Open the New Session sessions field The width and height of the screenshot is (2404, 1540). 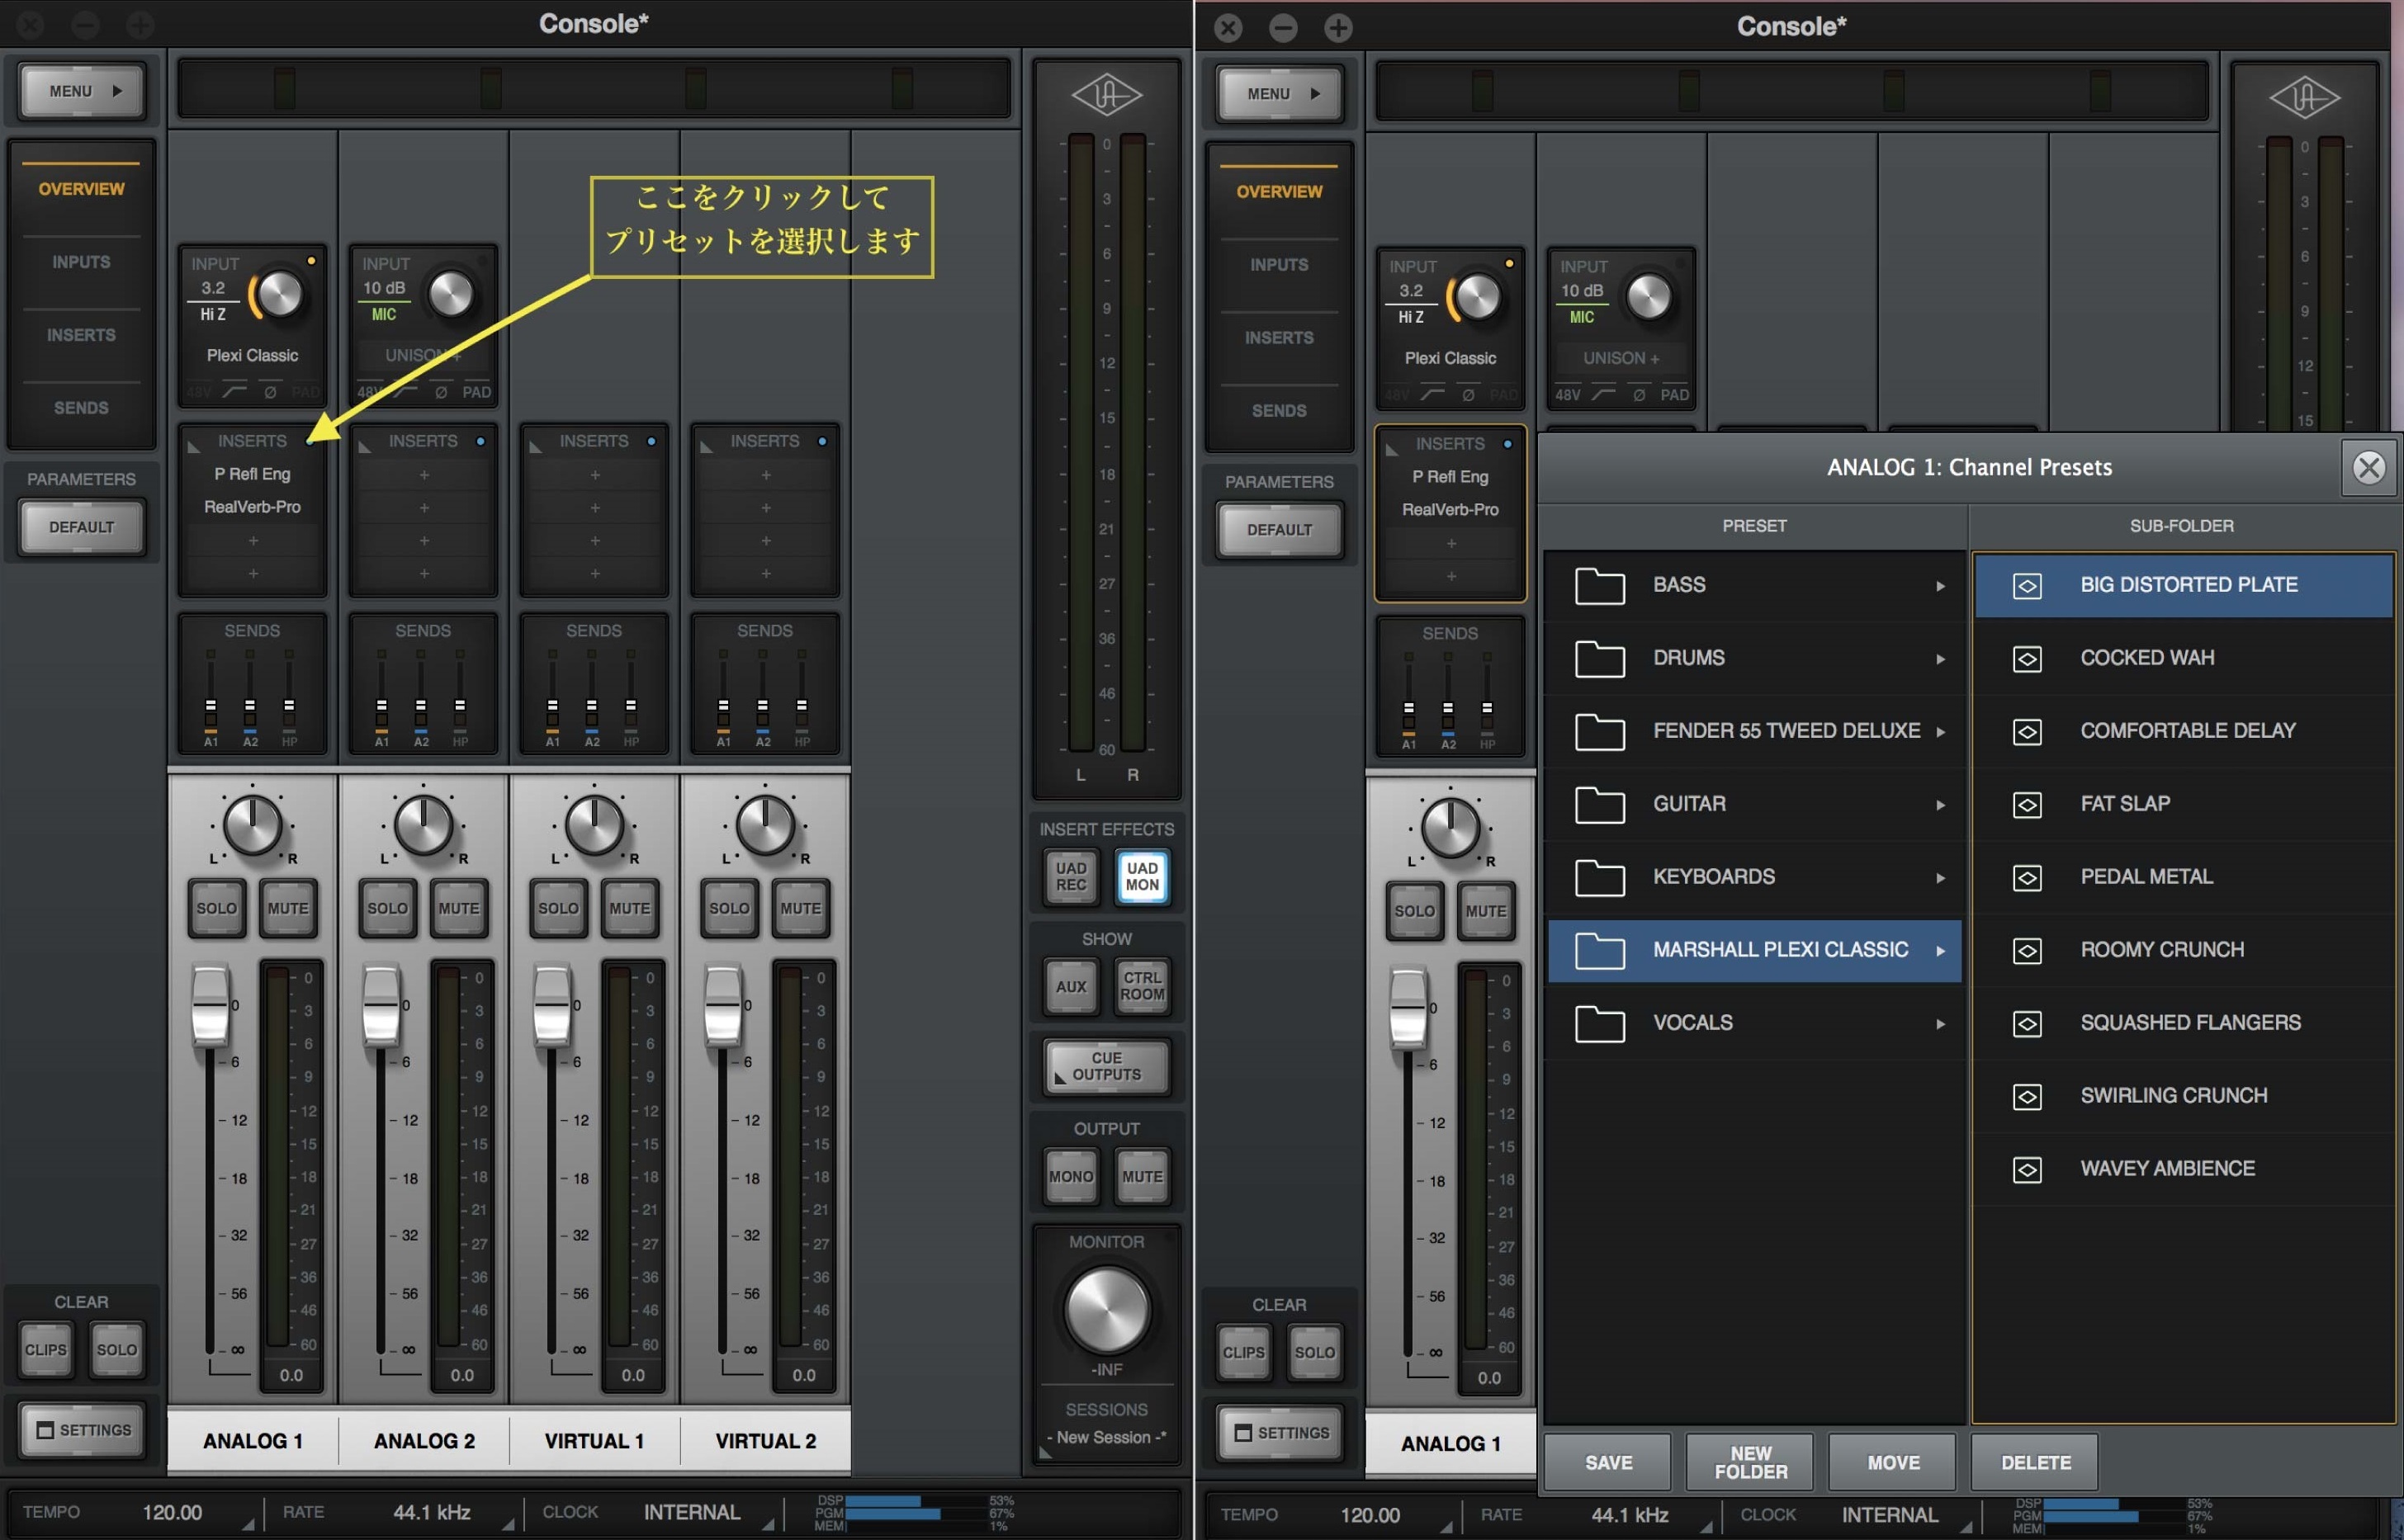[x=1106, y=1437]
